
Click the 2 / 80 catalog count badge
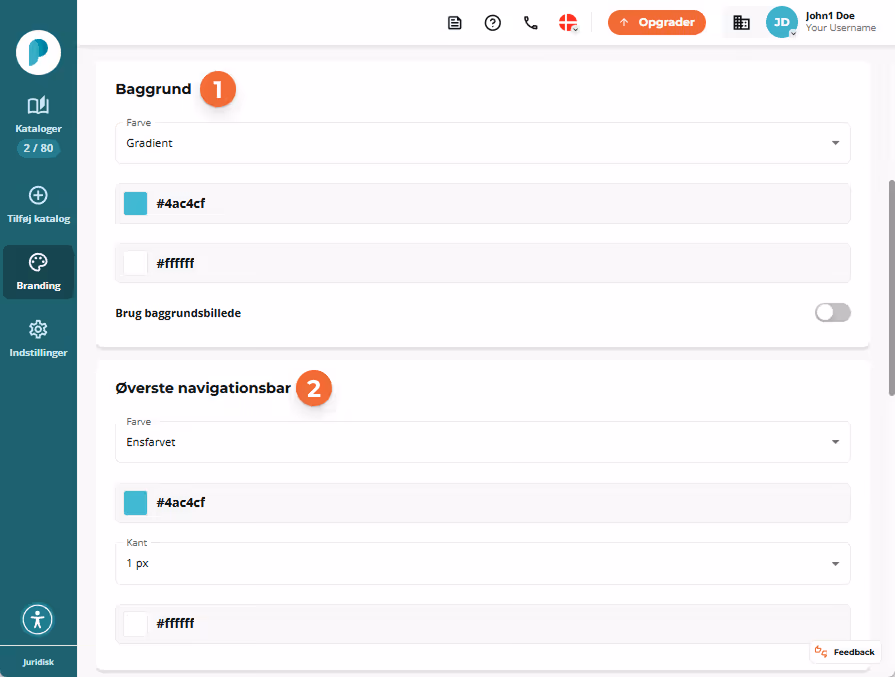point(38,148)
